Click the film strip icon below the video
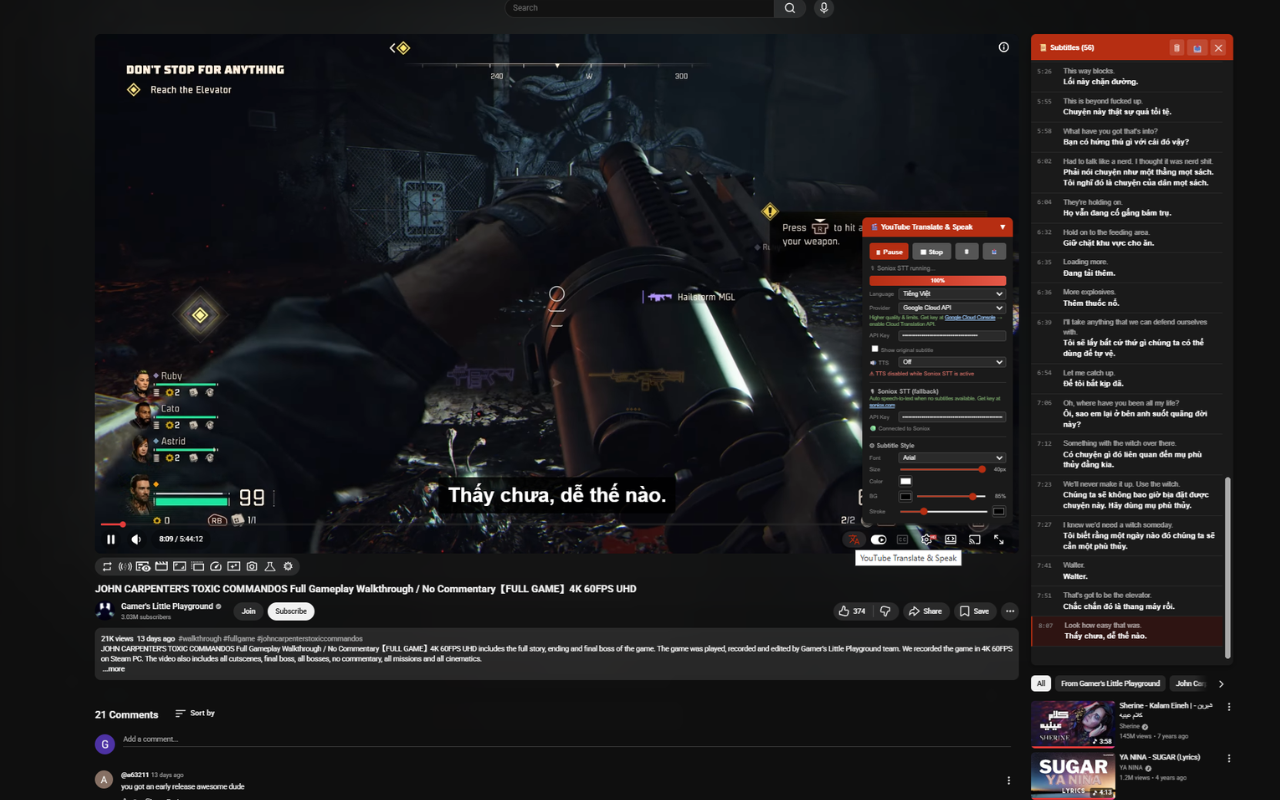The width and height of the screenshot is (1280, 800). coord(161,567)
